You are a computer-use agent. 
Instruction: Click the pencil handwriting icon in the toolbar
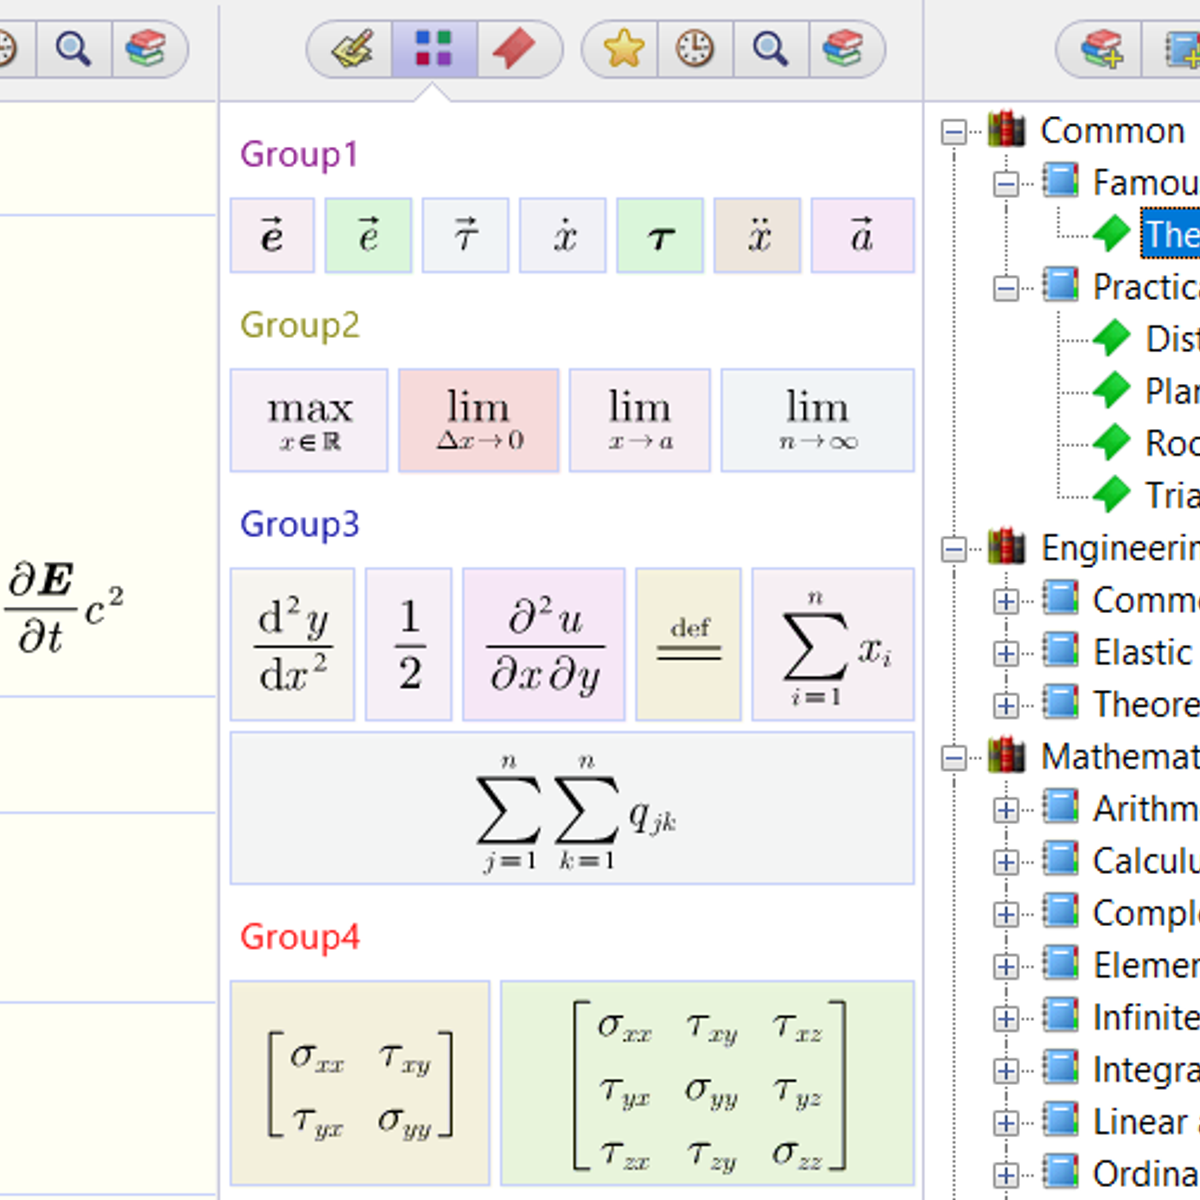click(351, 49)
